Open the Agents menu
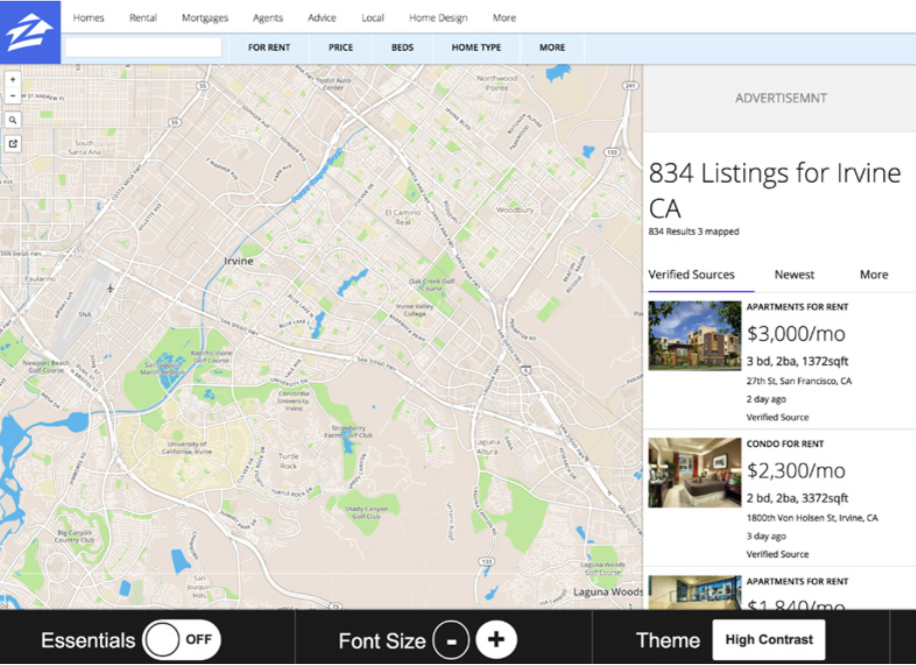This screenshot has width=916, height=665. (268, 18)
